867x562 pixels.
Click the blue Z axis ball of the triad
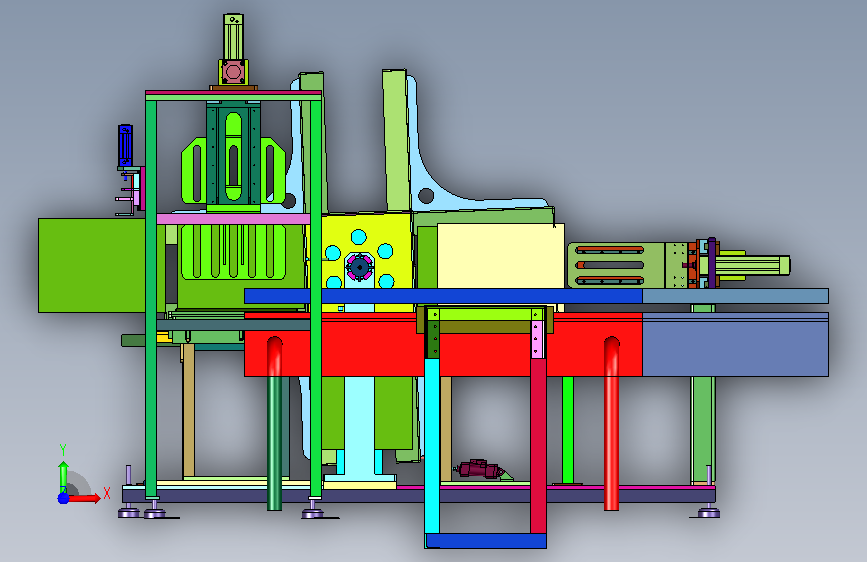point(64,498)
